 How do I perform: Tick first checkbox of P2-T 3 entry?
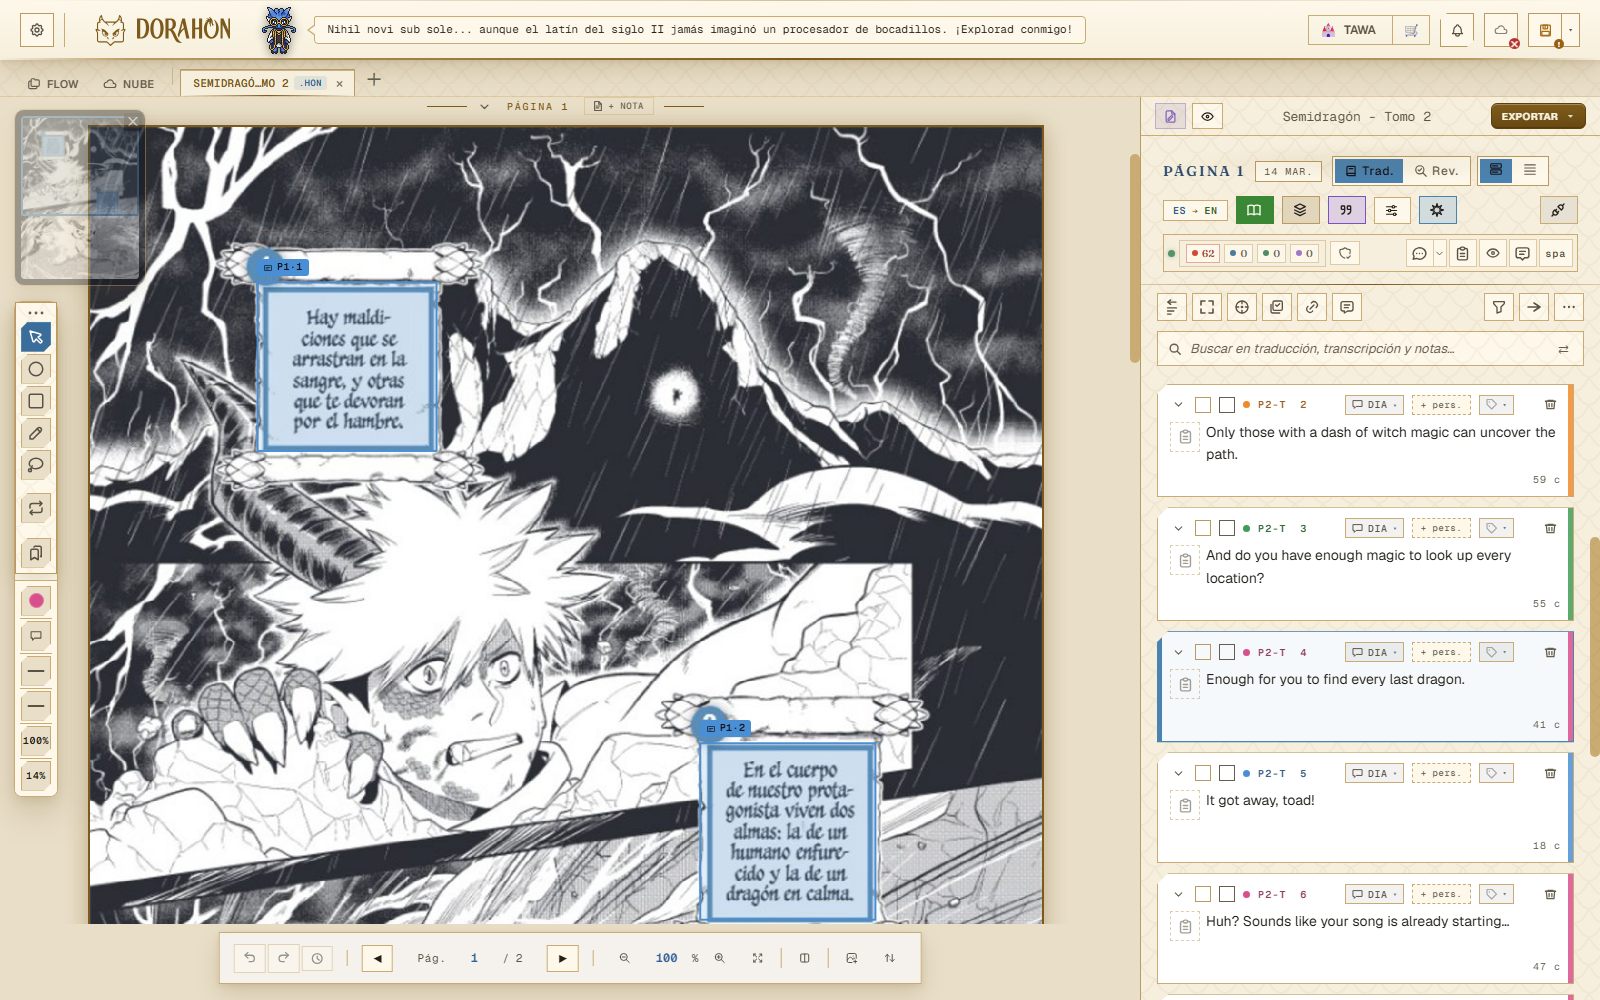pyautogui.click(x=1203, y=528)
